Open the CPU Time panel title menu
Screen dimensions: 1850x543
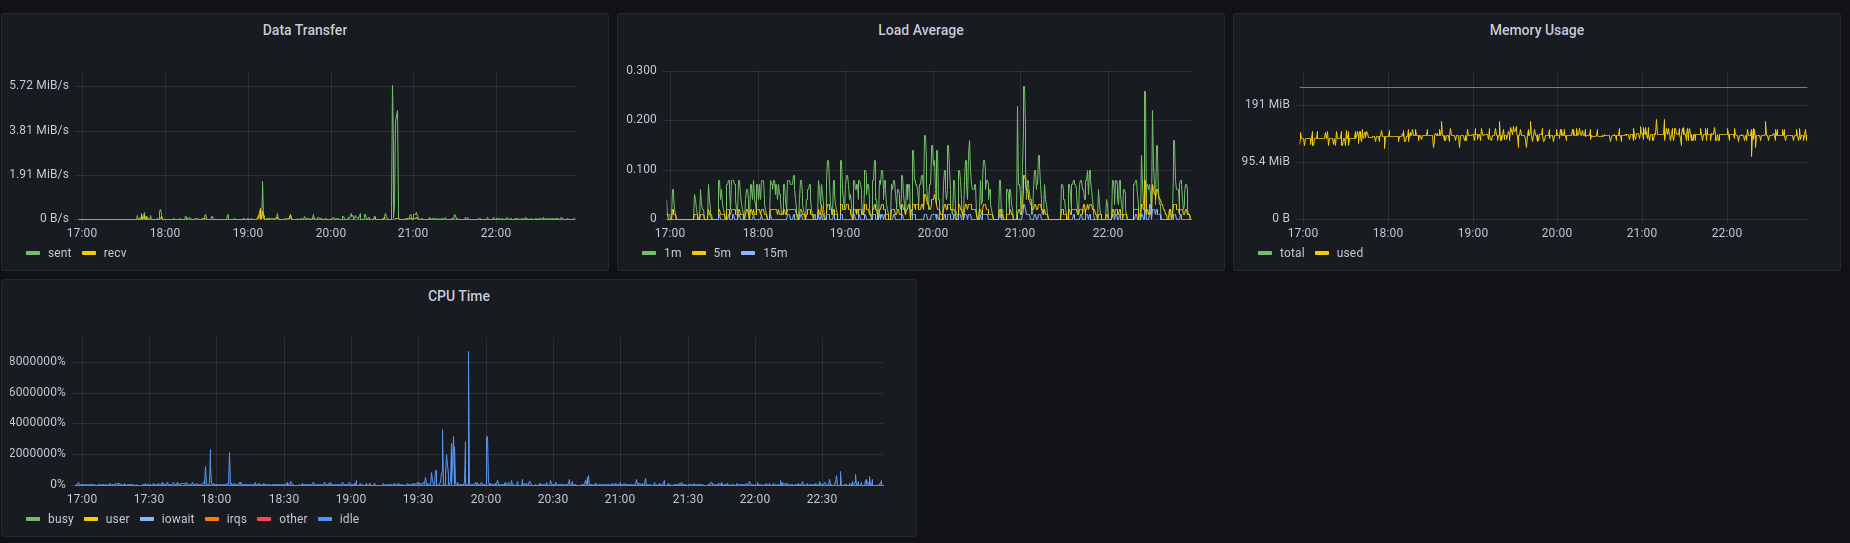point(459,296)
